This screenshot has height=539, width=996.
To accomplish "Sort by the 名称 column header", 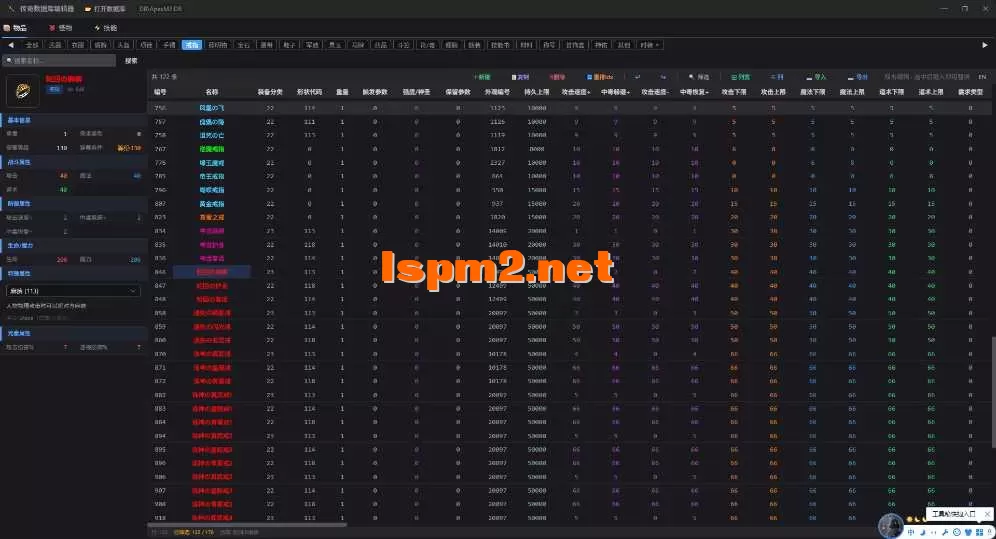I will (x=212, y=92).
